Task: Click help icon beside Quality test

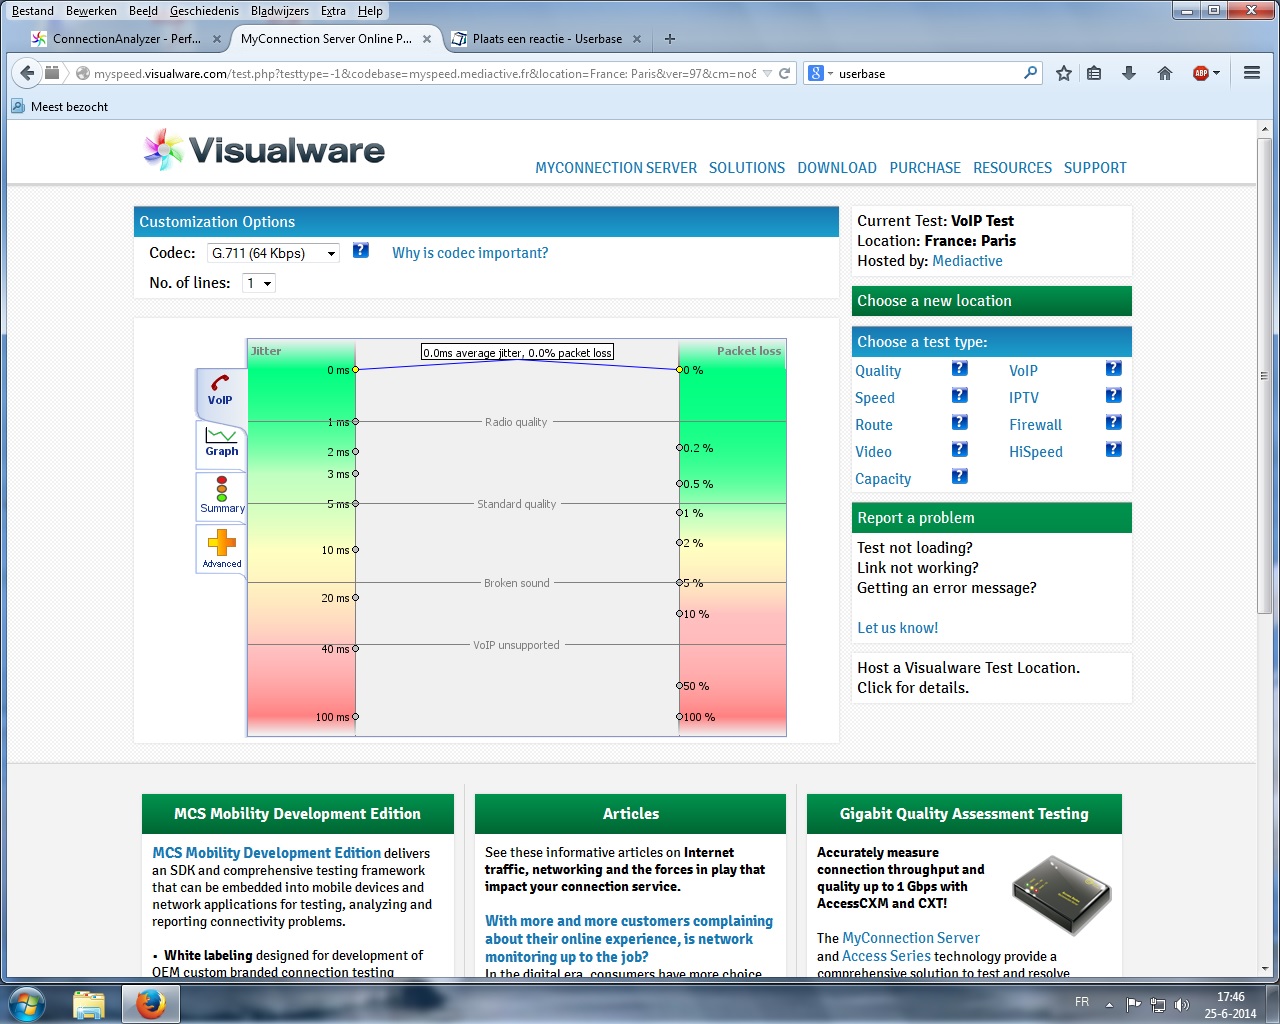Action: 959,369
